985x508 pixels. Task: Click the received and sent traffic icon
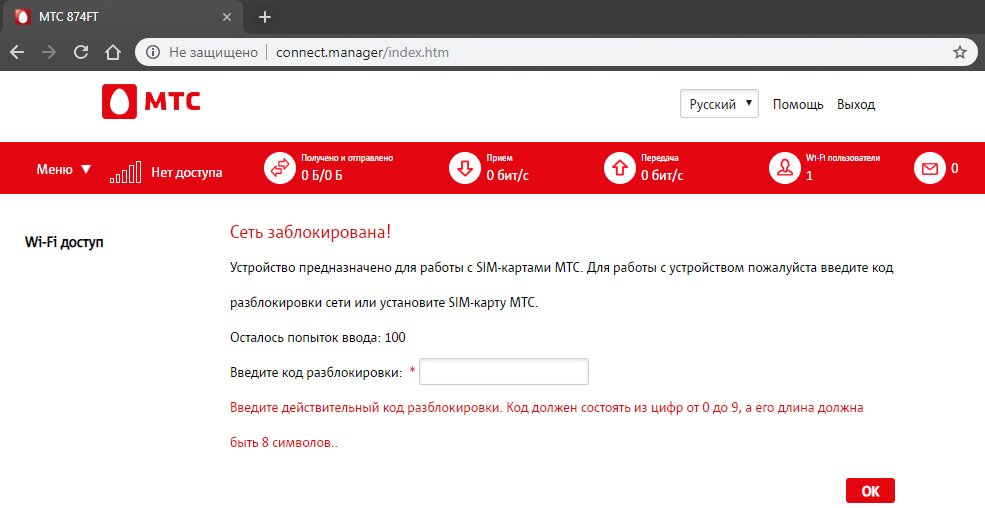point(279,169)
